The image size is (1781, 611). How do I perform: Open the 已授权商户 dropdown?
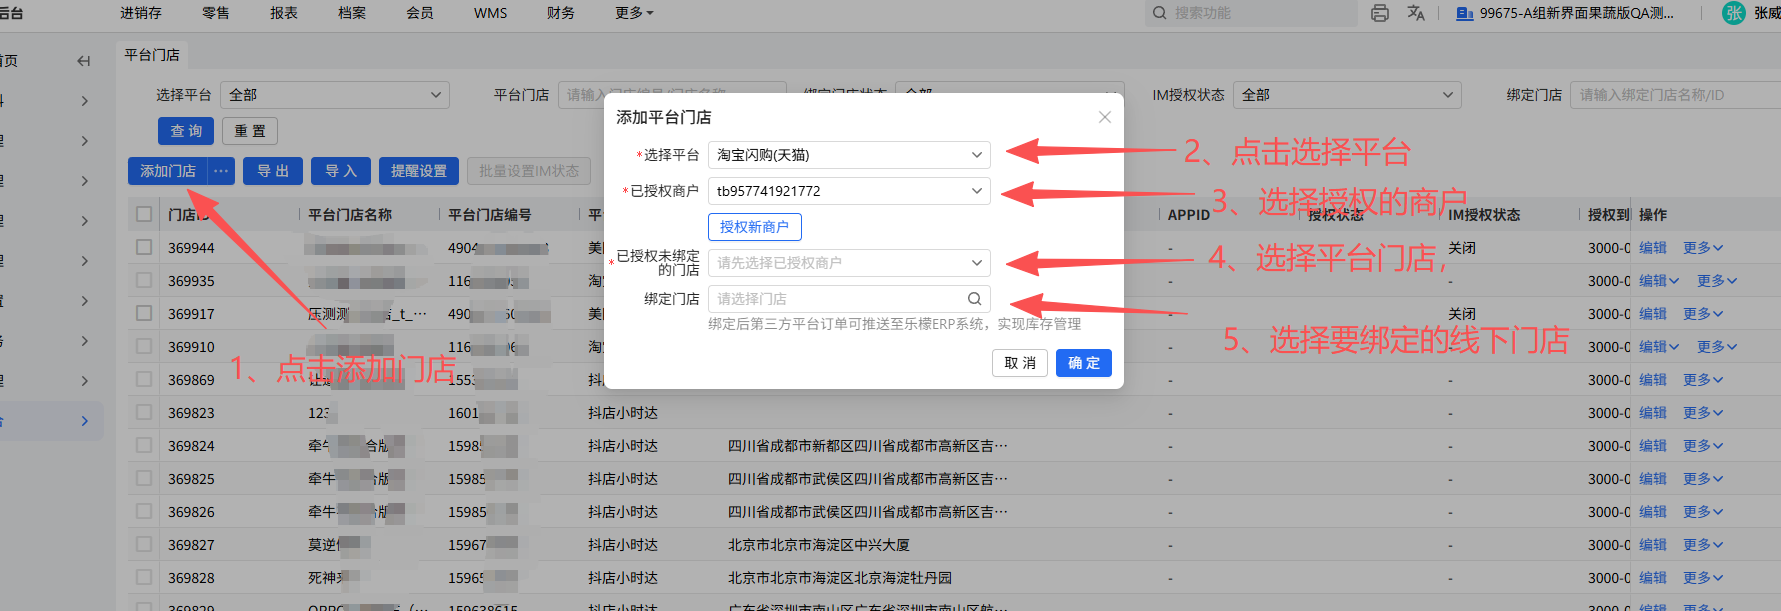(849, 191)
